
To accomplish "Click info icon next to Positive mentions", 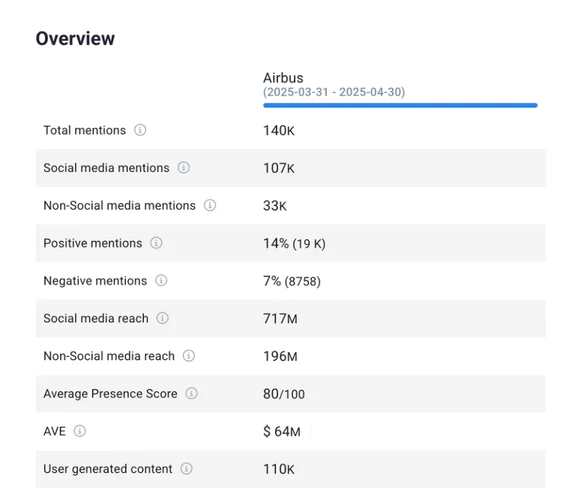I will pyautogui.click(x=156, y=243).
